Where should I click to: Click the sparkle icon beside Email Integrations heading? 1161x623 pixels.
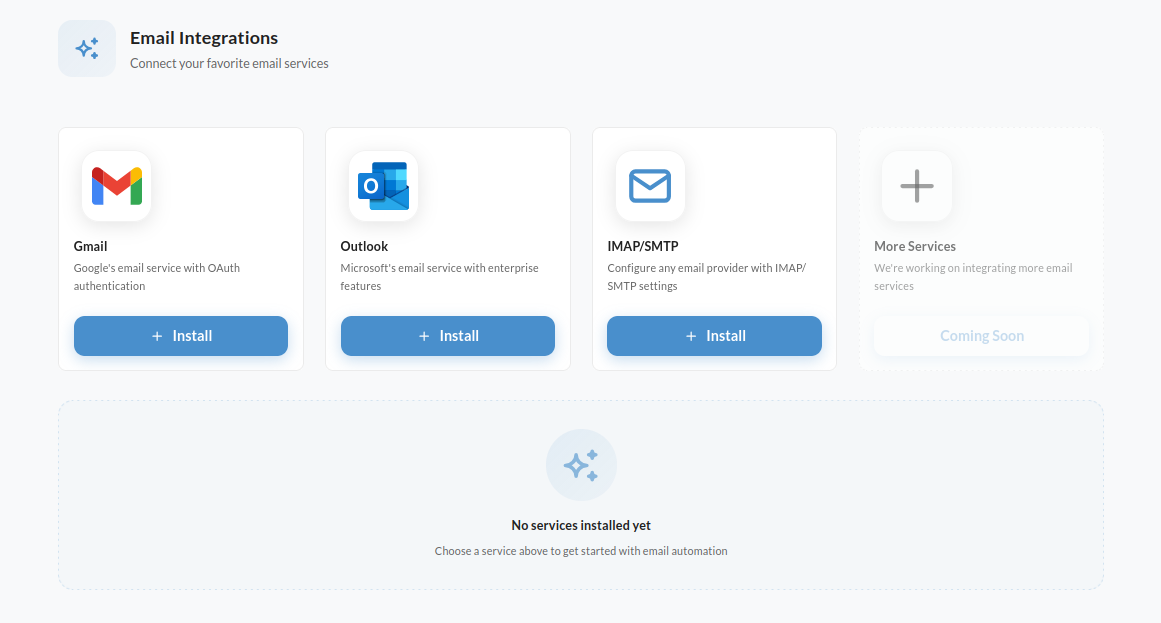click(86, 47)
